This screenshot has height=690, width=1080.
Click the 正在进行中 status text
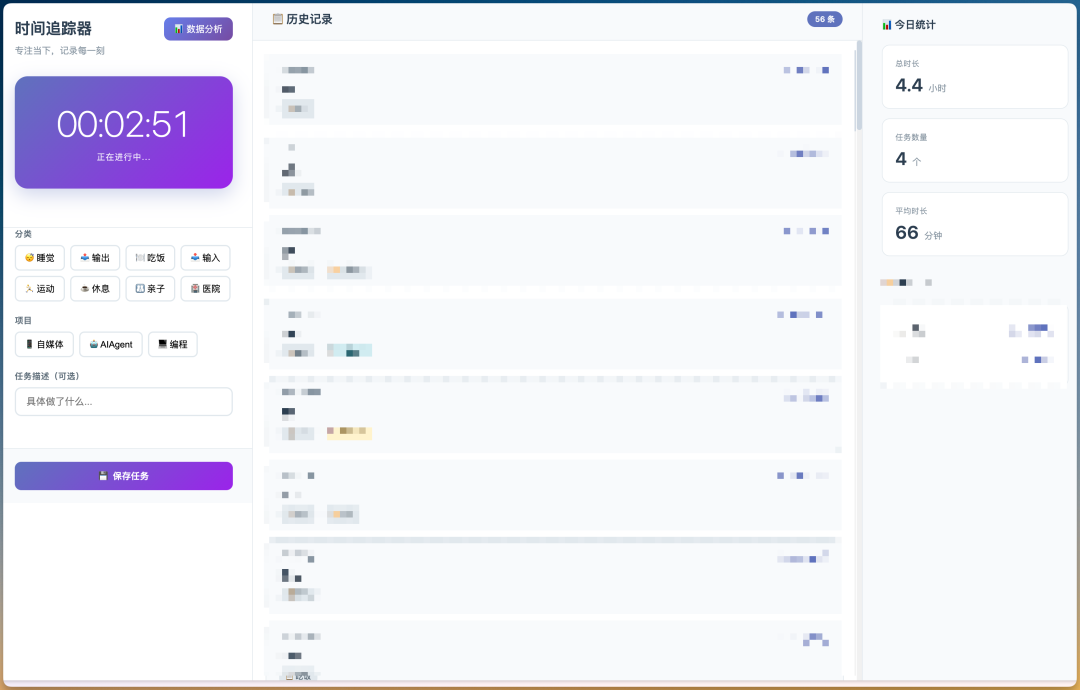[123, 157]
